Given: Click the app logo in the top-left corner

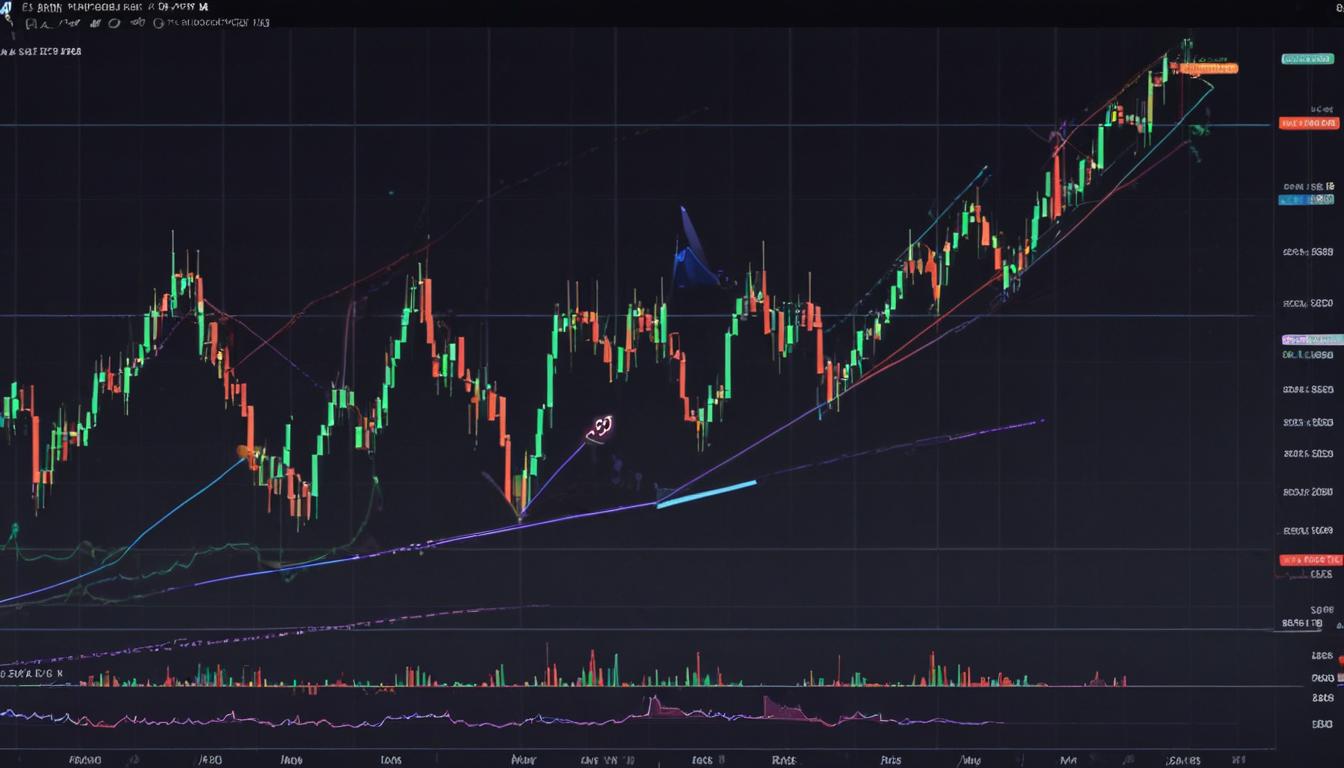Looking at the screenshot, I should [8, 8].
